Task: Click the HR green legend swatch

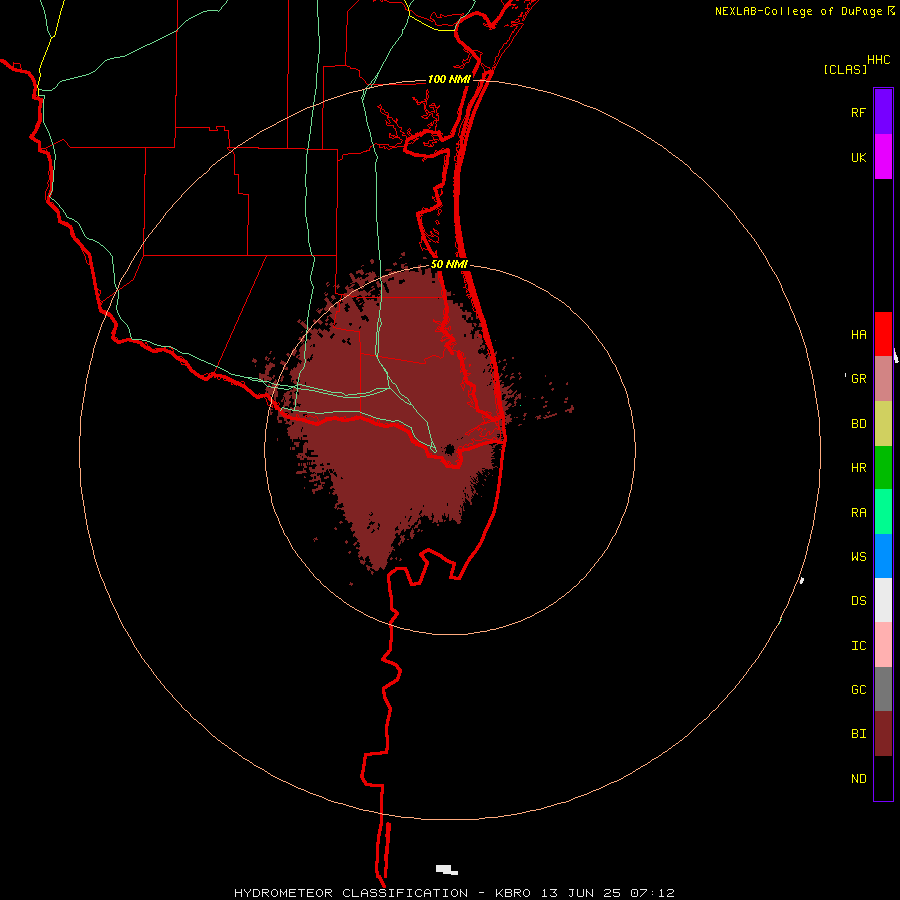Action: click(x=883, y=468)
